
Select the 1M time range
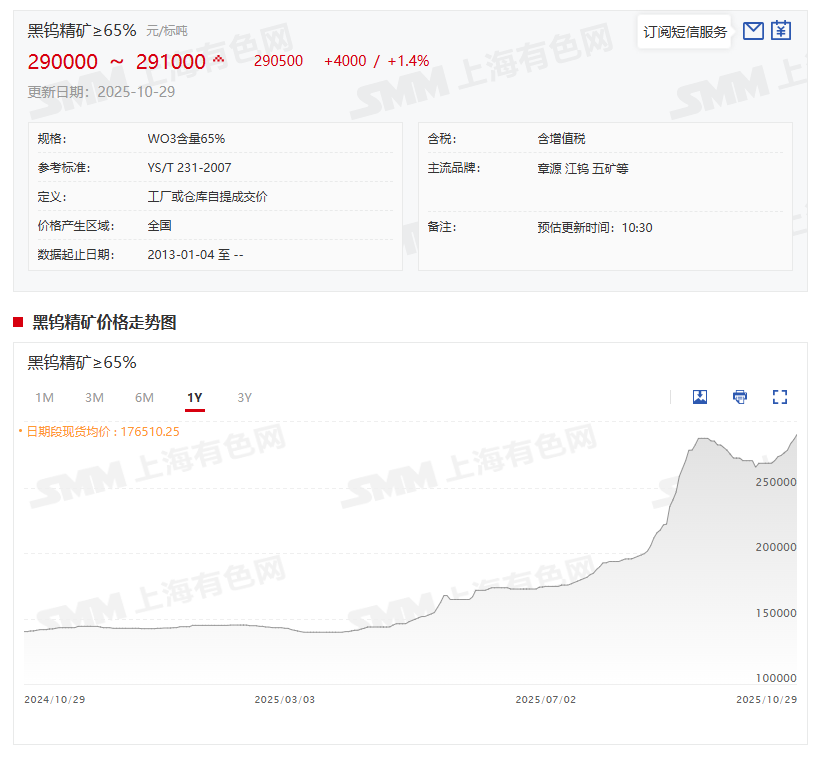point(44,398)
